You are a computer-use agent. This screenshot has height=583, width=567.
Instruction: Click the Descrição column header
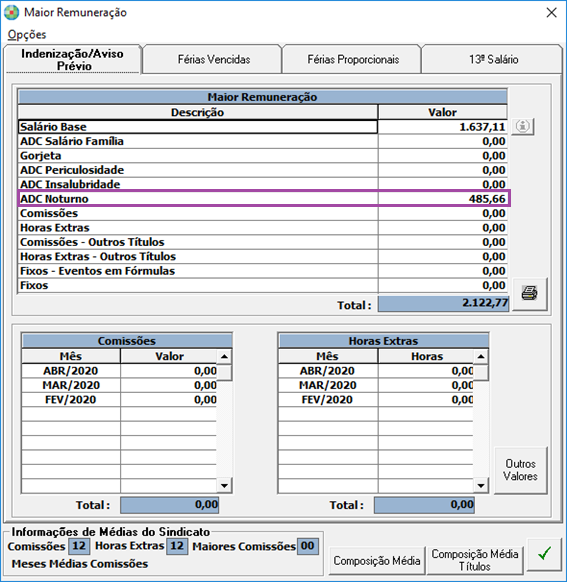[x=198, y=112]
